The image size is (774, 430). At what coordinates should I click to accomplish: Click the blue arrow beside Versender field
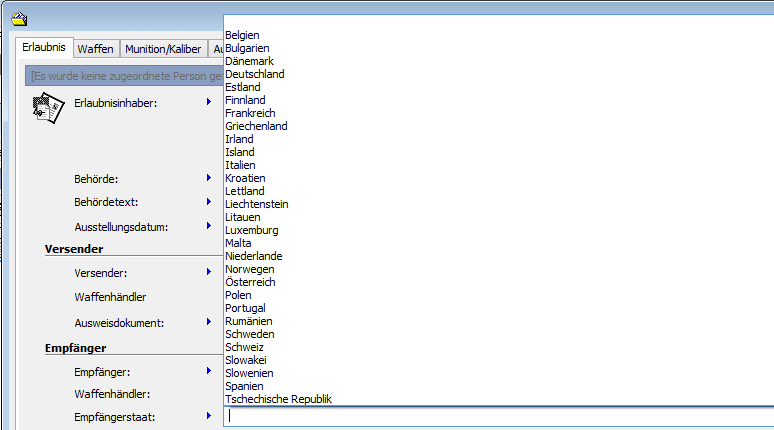pos(209,272)
